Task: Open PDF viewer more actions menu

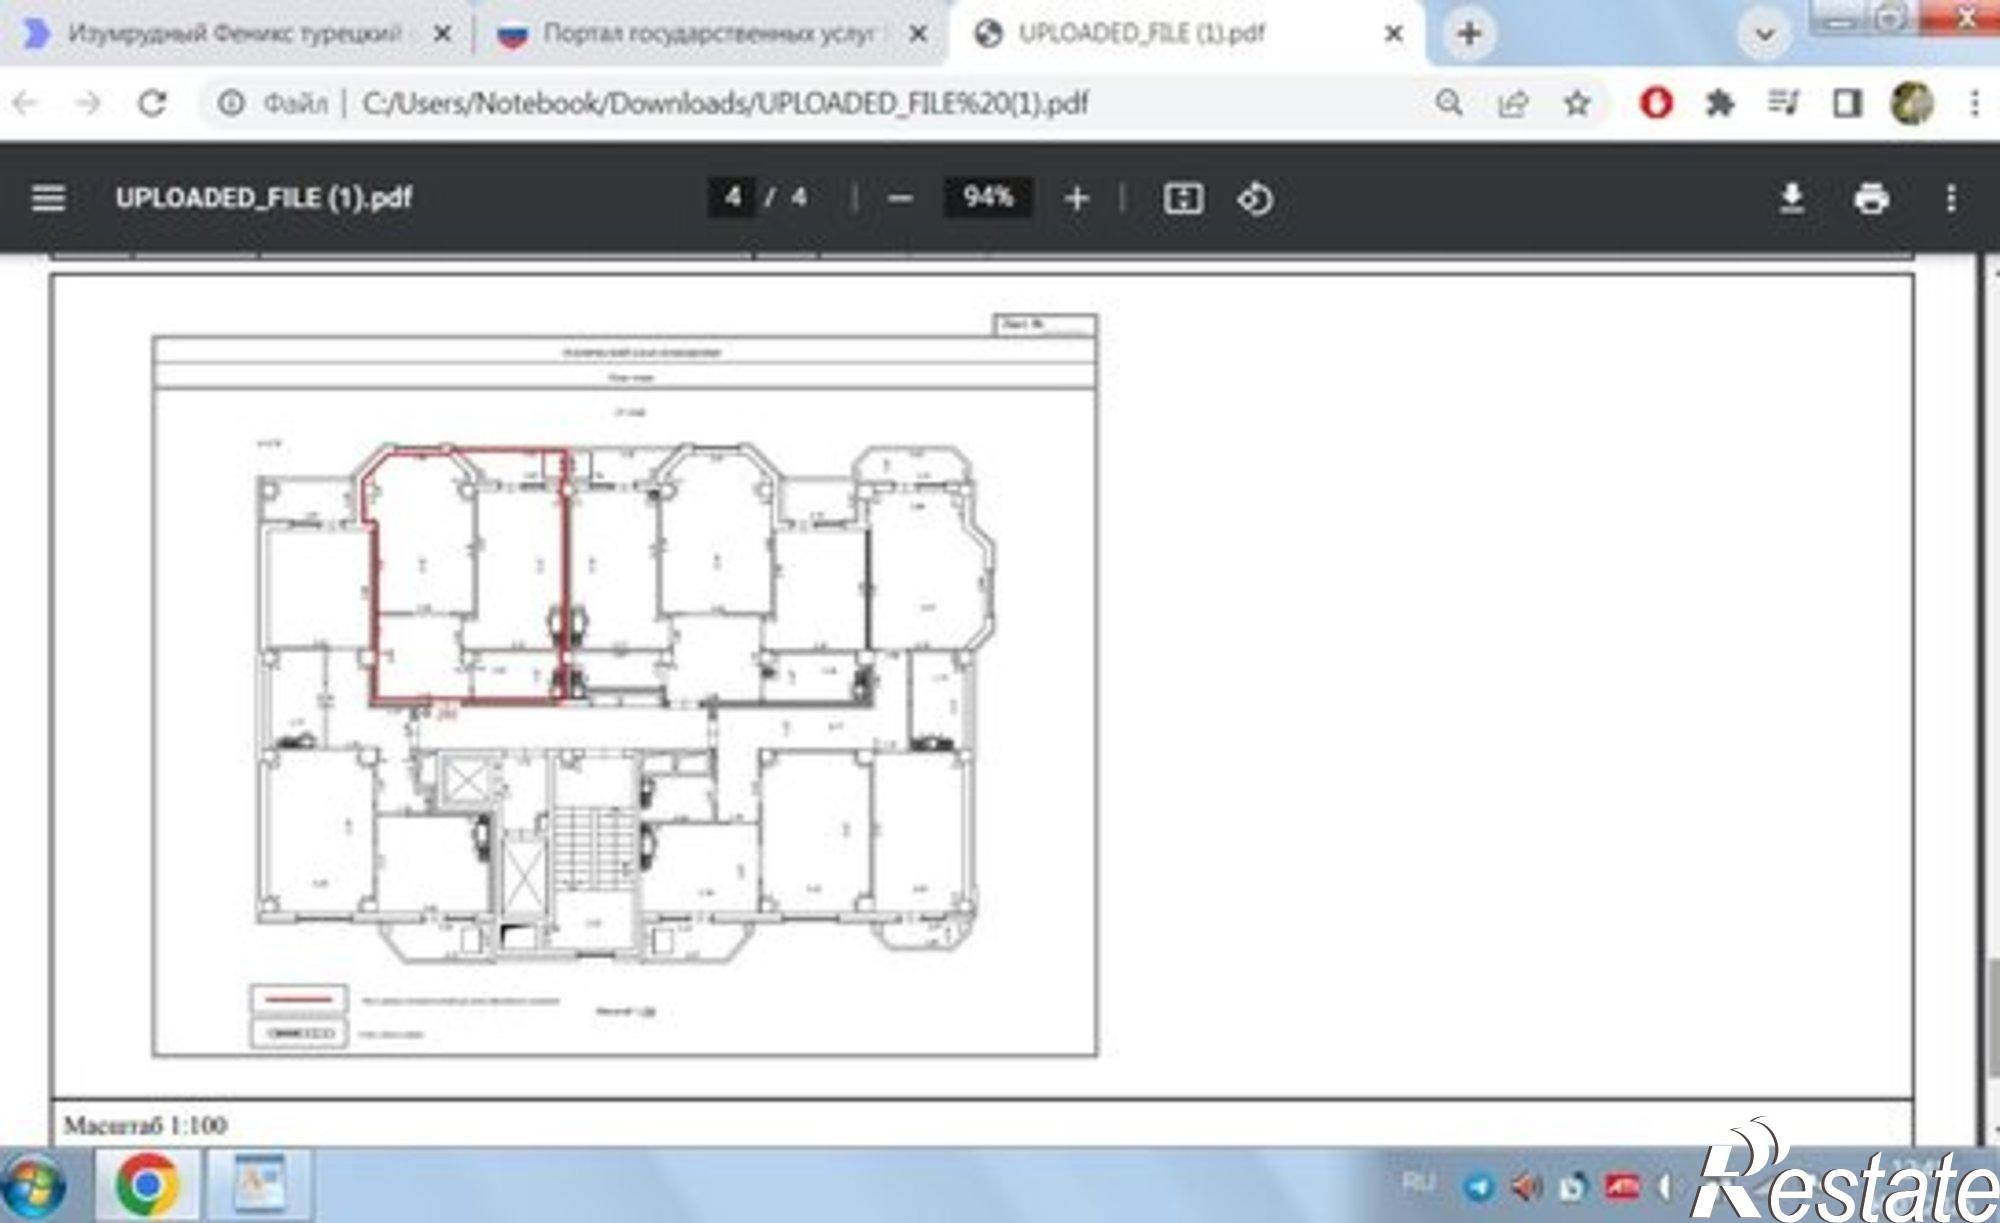Action: tap(1950, 199)
